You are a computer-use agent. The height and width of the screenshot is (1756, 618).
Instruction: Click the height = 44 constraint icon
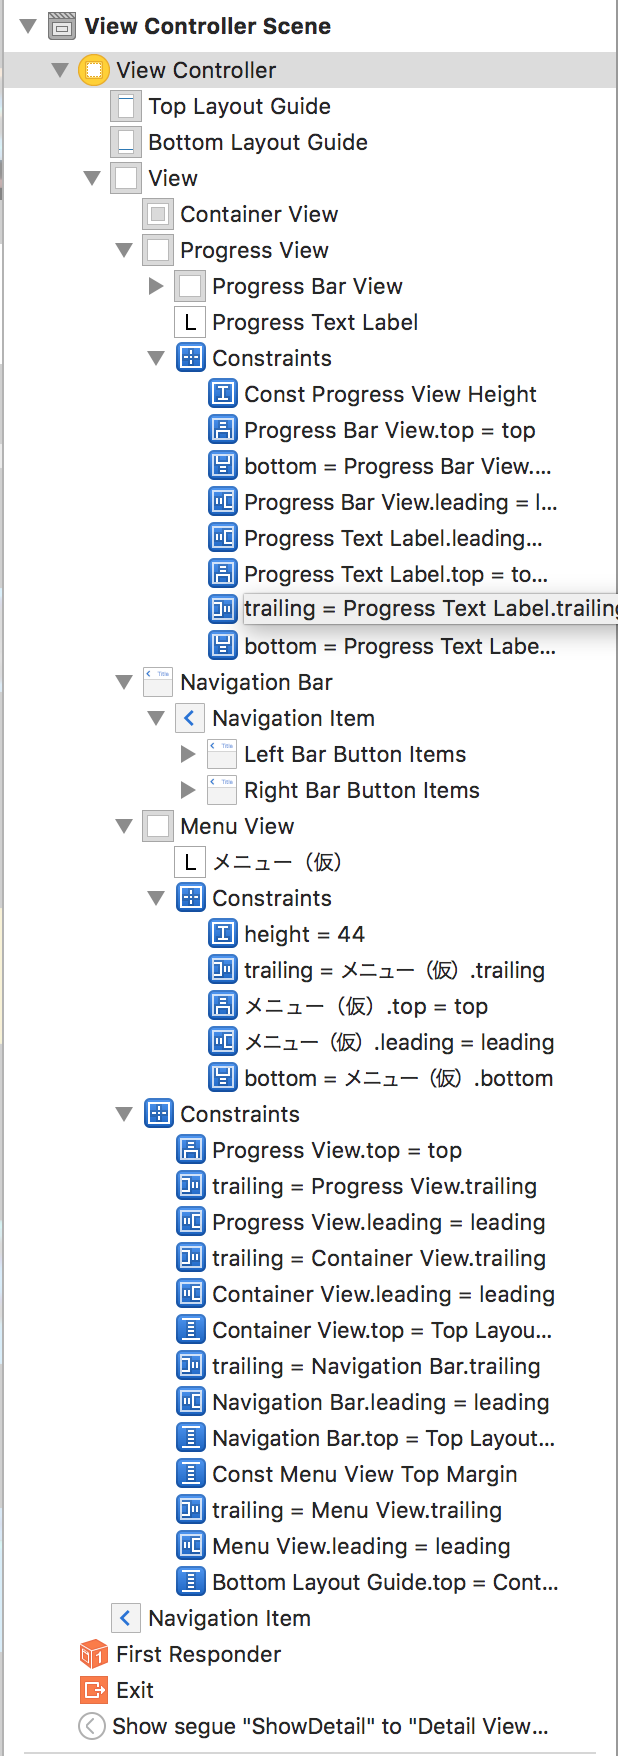click(x=222, y=934)
